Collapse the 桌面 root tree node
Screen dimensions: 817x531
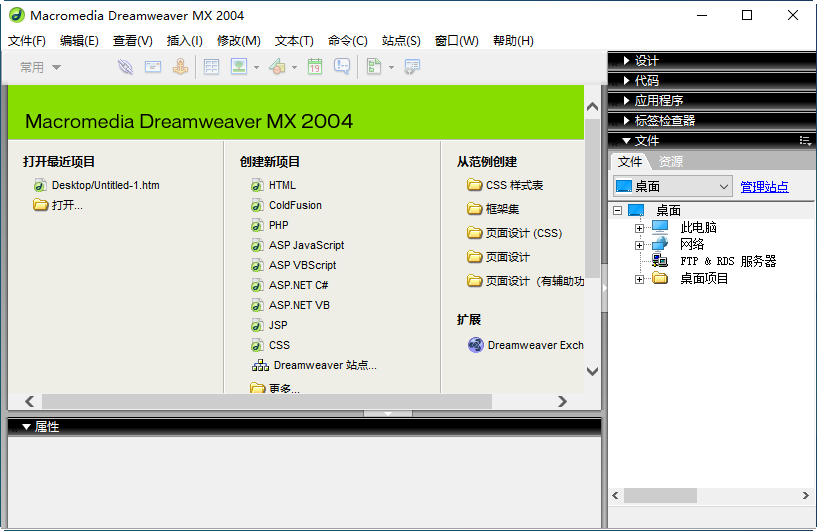click(617, 211)
